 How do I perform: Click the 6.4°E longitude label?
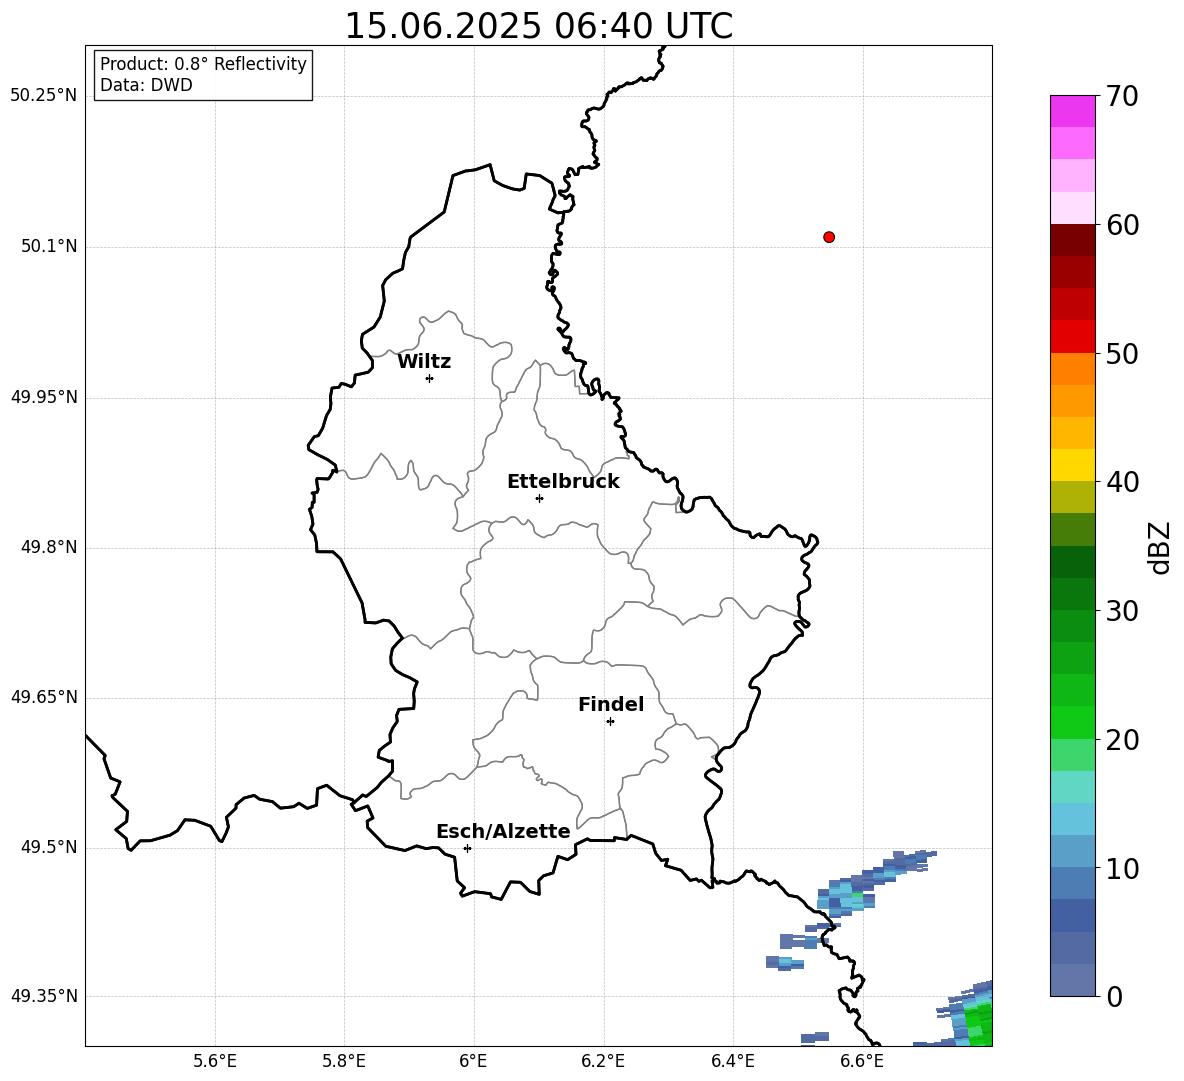point(732,1061)
